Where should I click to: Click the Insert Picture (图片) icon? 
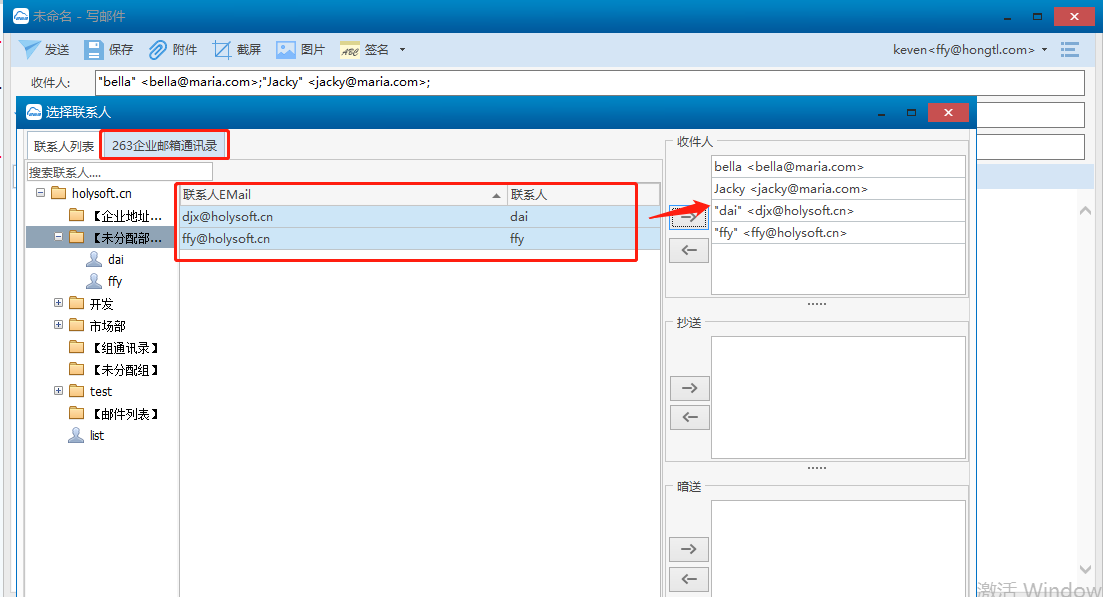(286, 50)
